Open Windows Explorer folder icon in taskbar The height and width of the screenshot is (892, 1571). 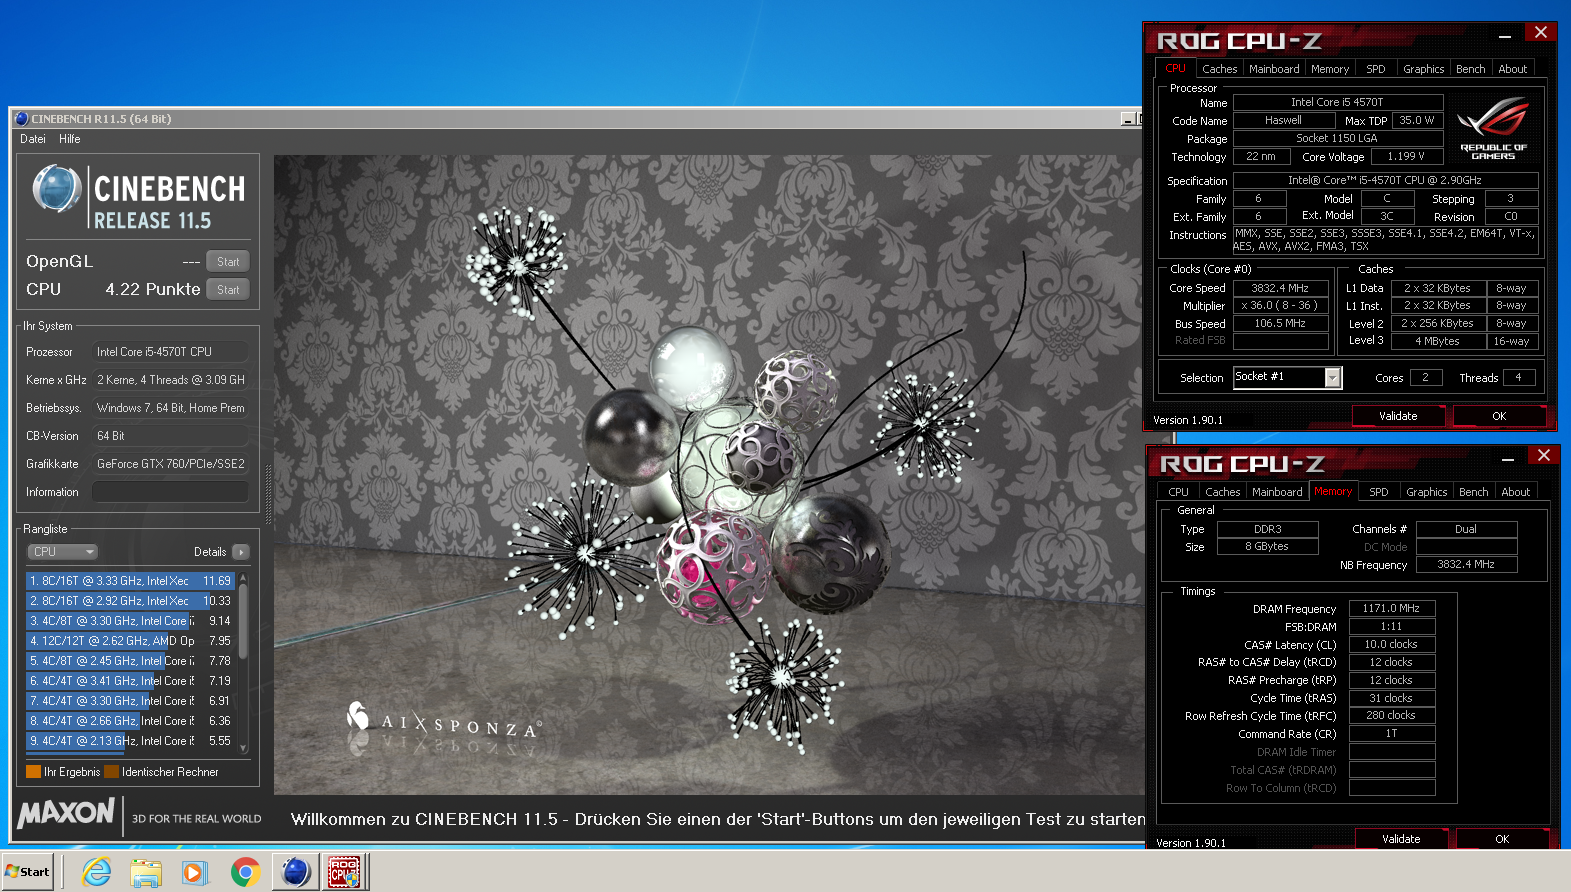click(x=146, y=872)
